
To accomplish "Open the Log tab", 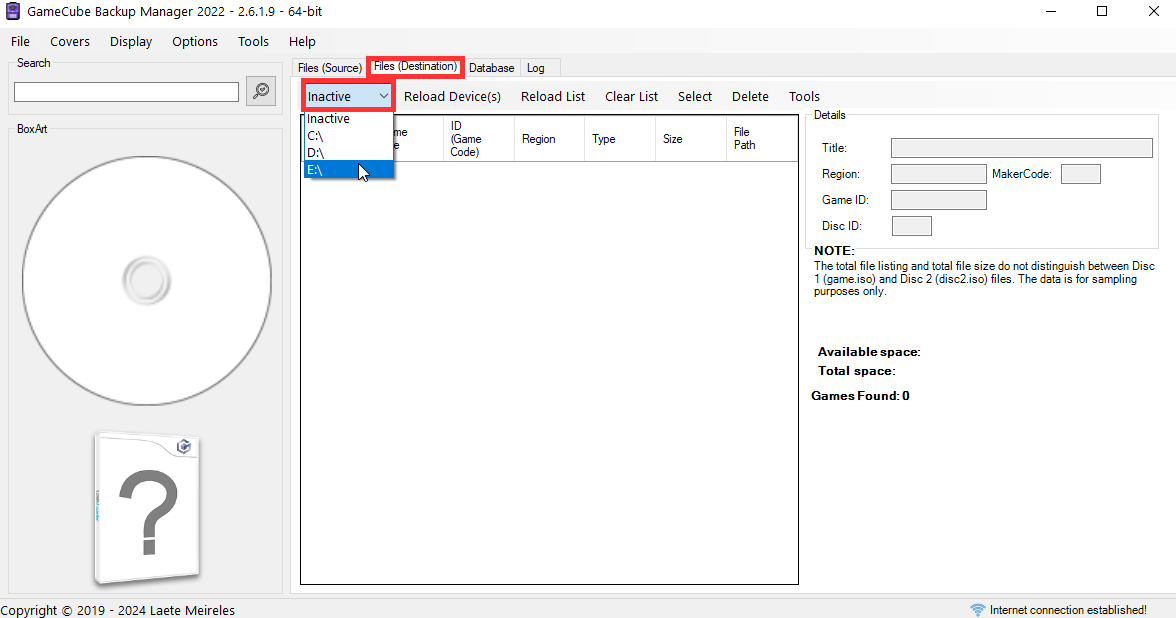I will click(536, 68).
